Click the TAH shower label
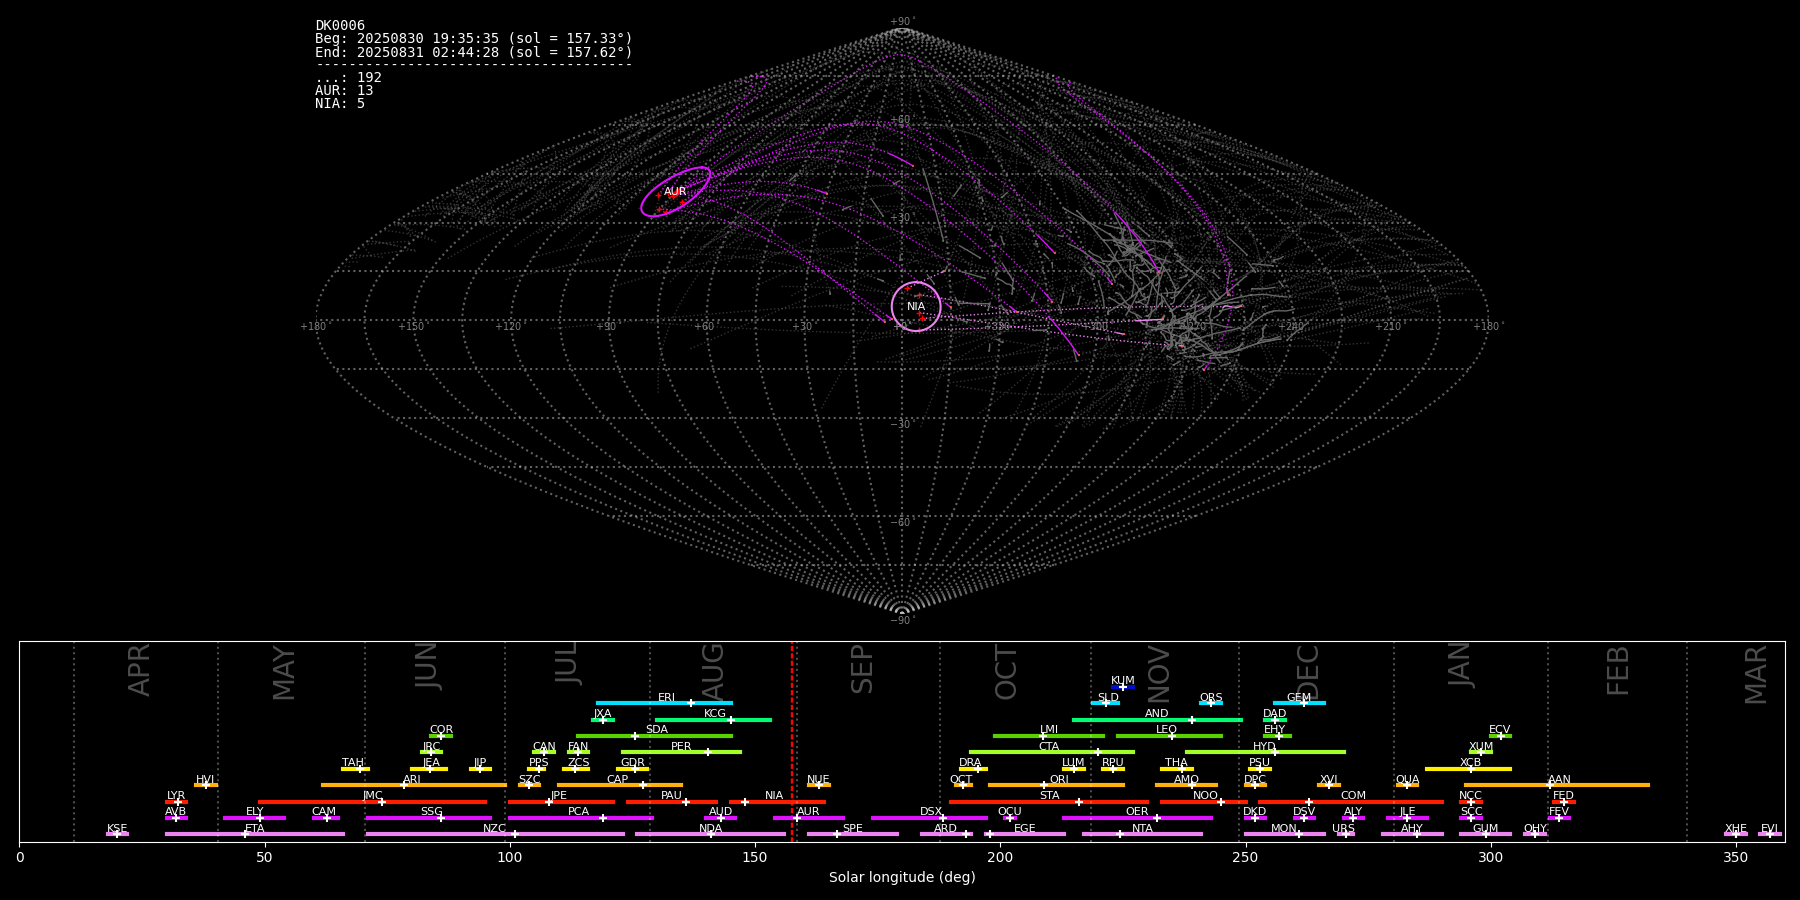The image size is (1800, 900). coord(353,763)
